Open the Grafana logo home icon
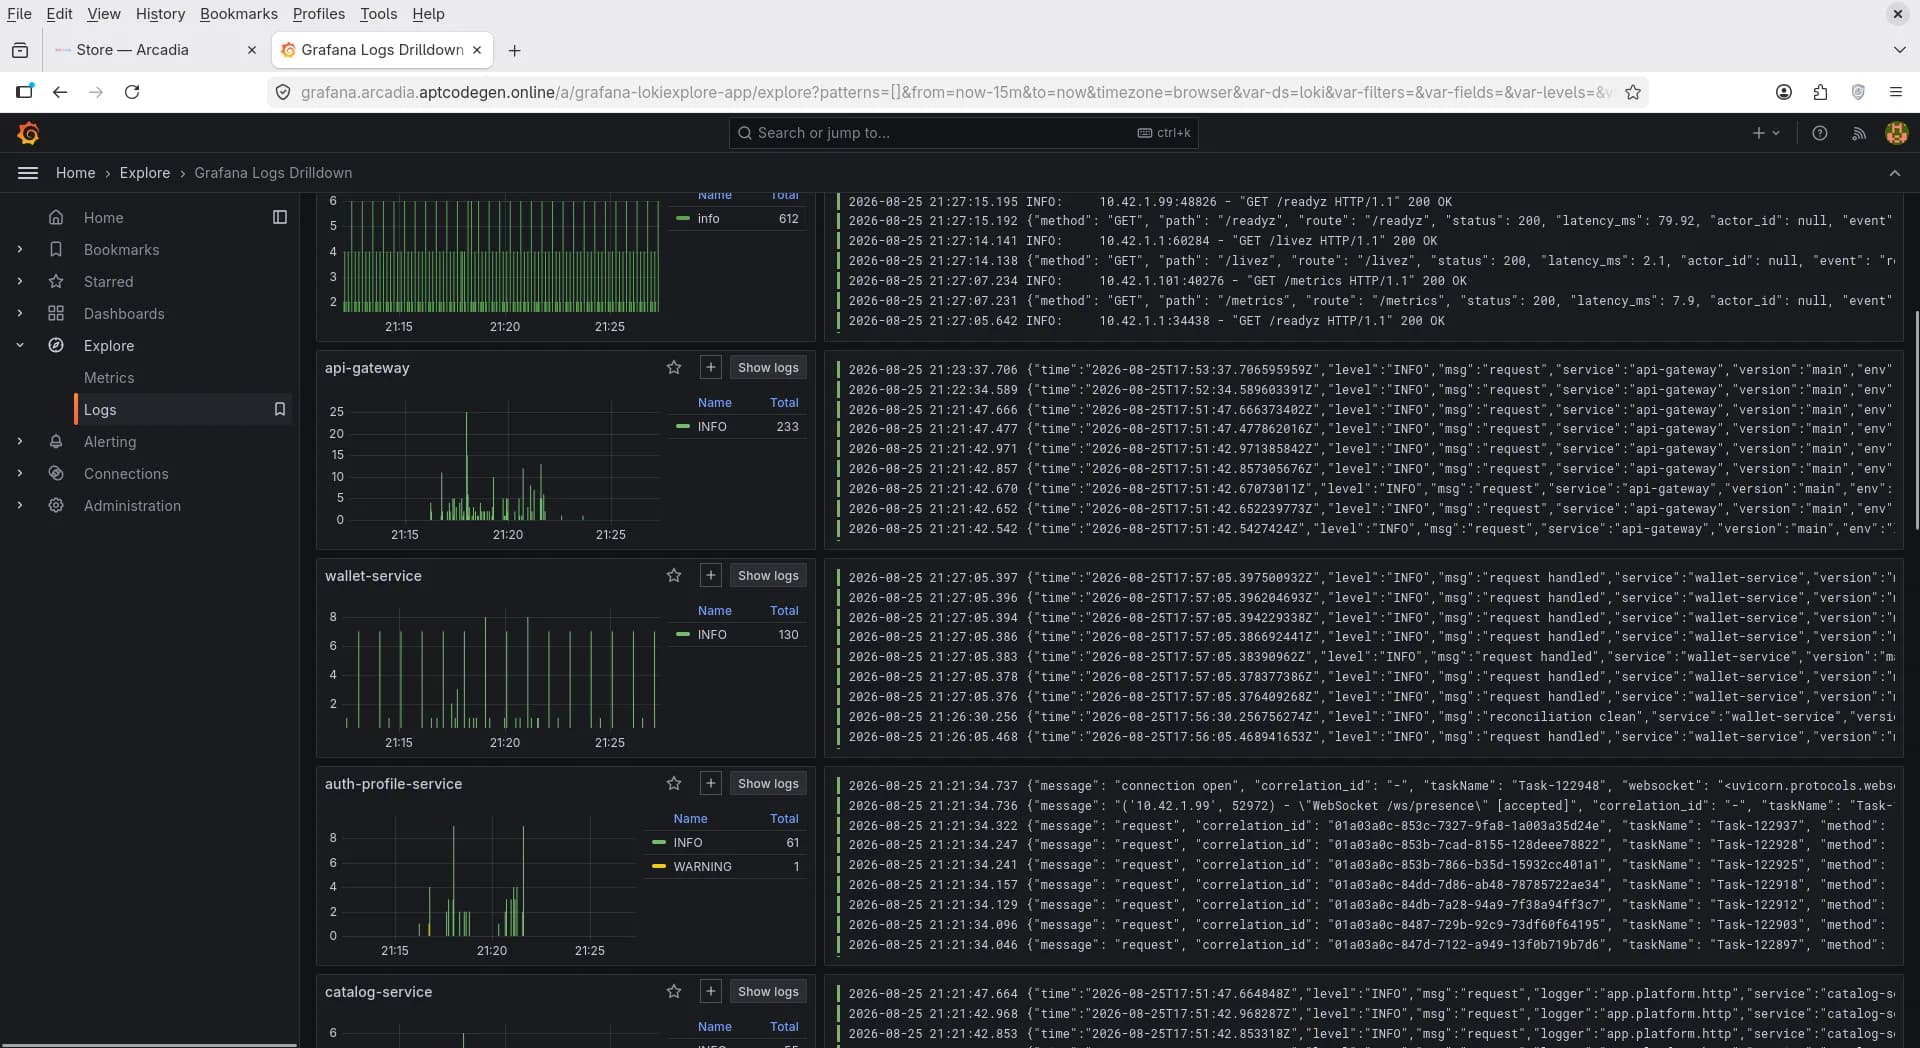1920x1048 pixels. 28,133
